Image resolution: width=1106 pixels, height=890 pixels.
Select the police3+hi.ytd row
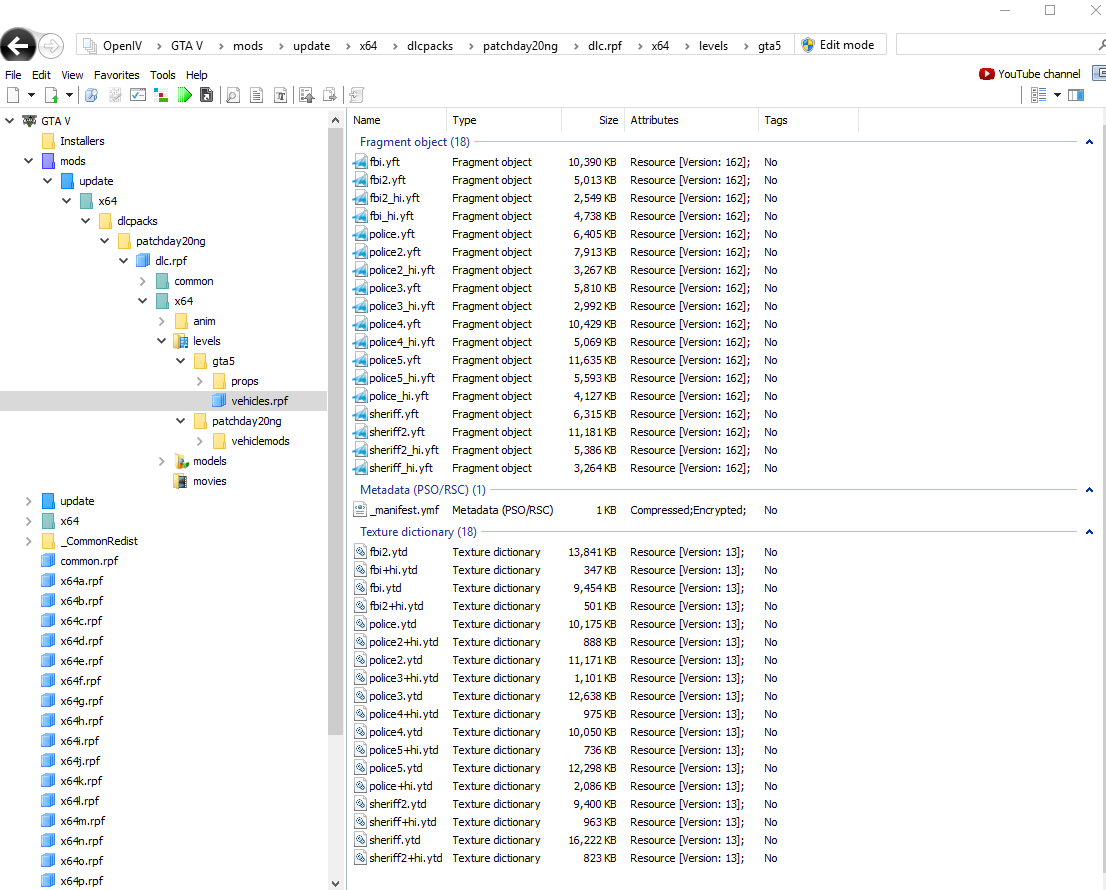click(557, 678)
